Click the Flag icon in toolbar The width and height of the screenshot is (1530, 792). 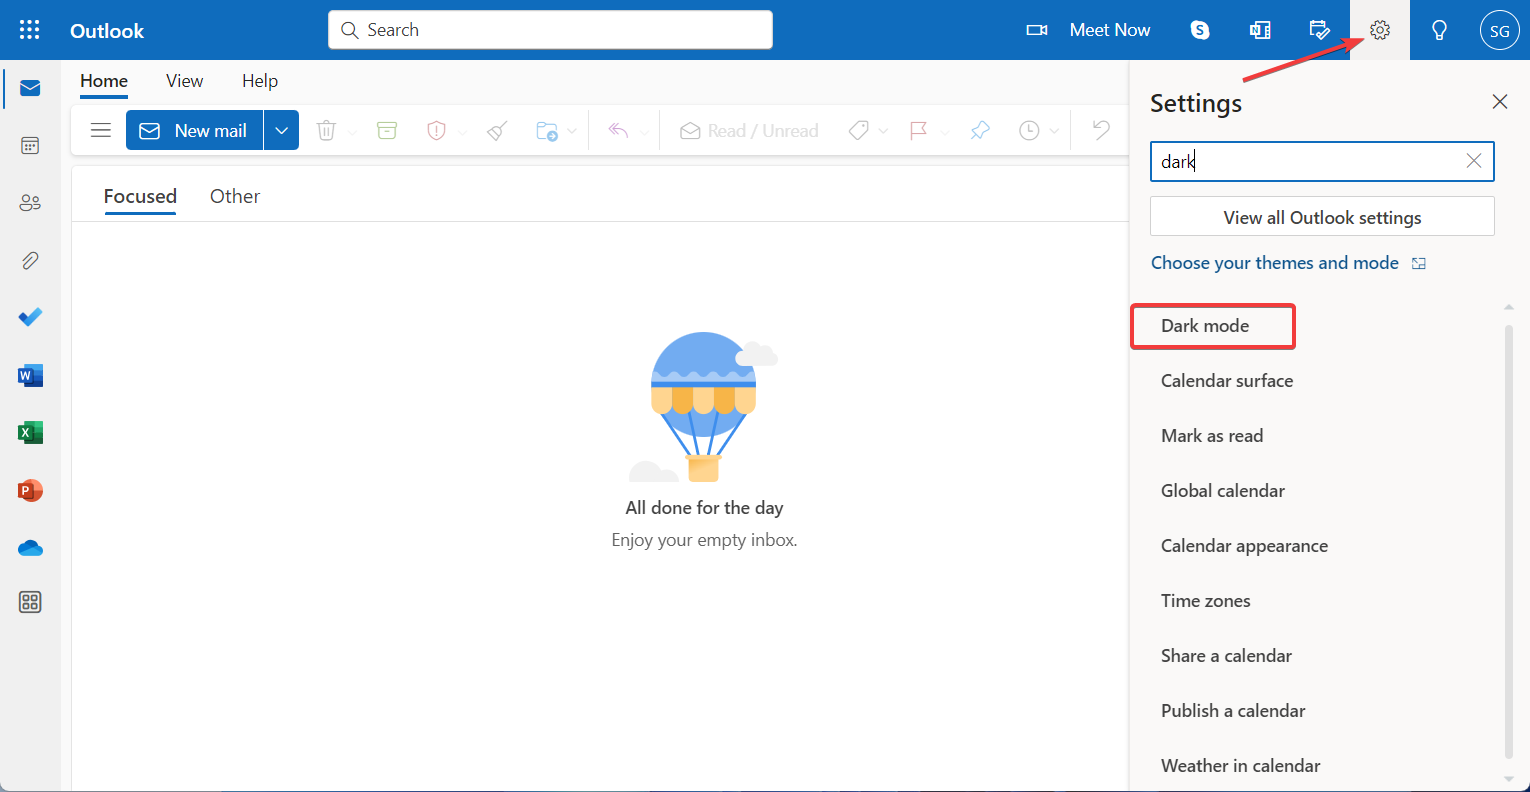(x=918, y=130)
